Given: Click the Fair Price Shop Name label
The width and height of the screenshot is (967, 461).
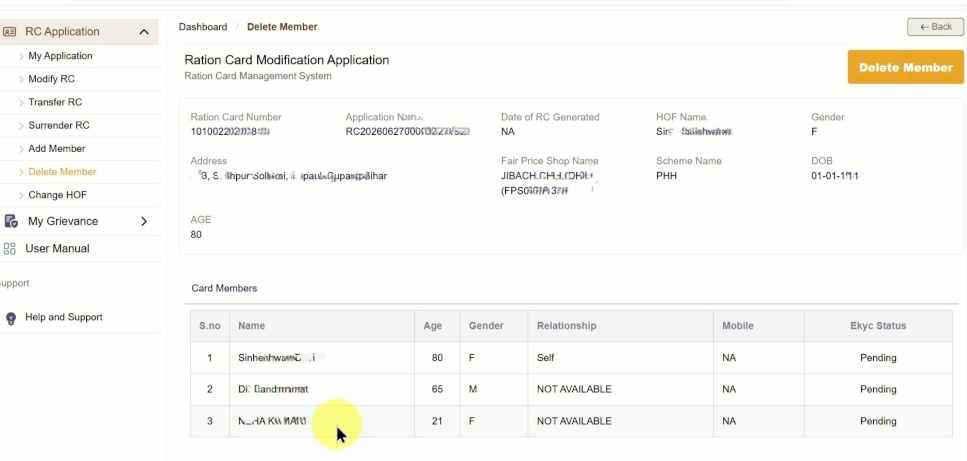Looking at the screenshot, I should point(549,161).
